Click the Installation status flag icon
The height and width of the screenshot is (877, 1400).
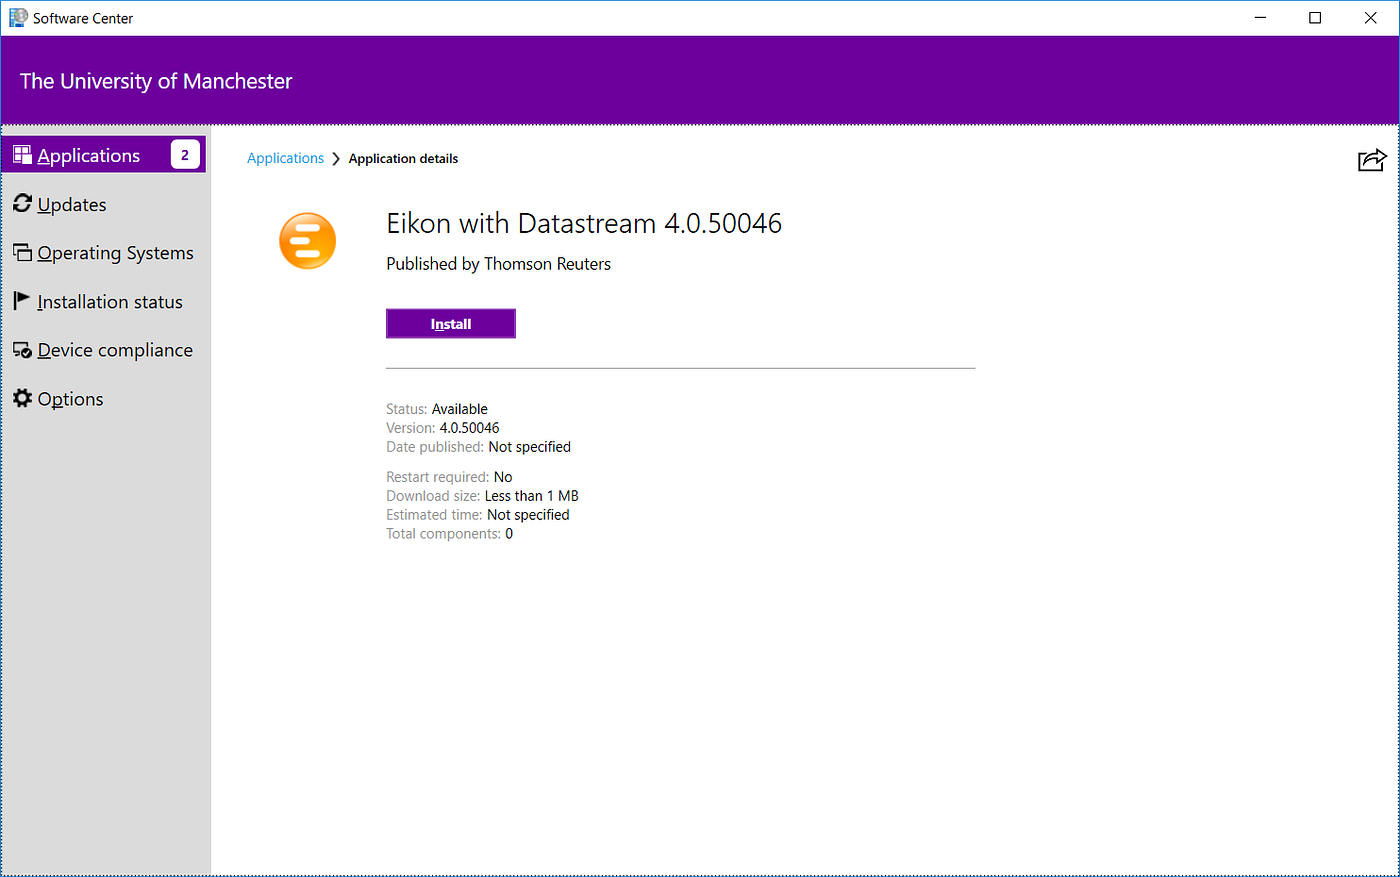click(x=22, y=300)
